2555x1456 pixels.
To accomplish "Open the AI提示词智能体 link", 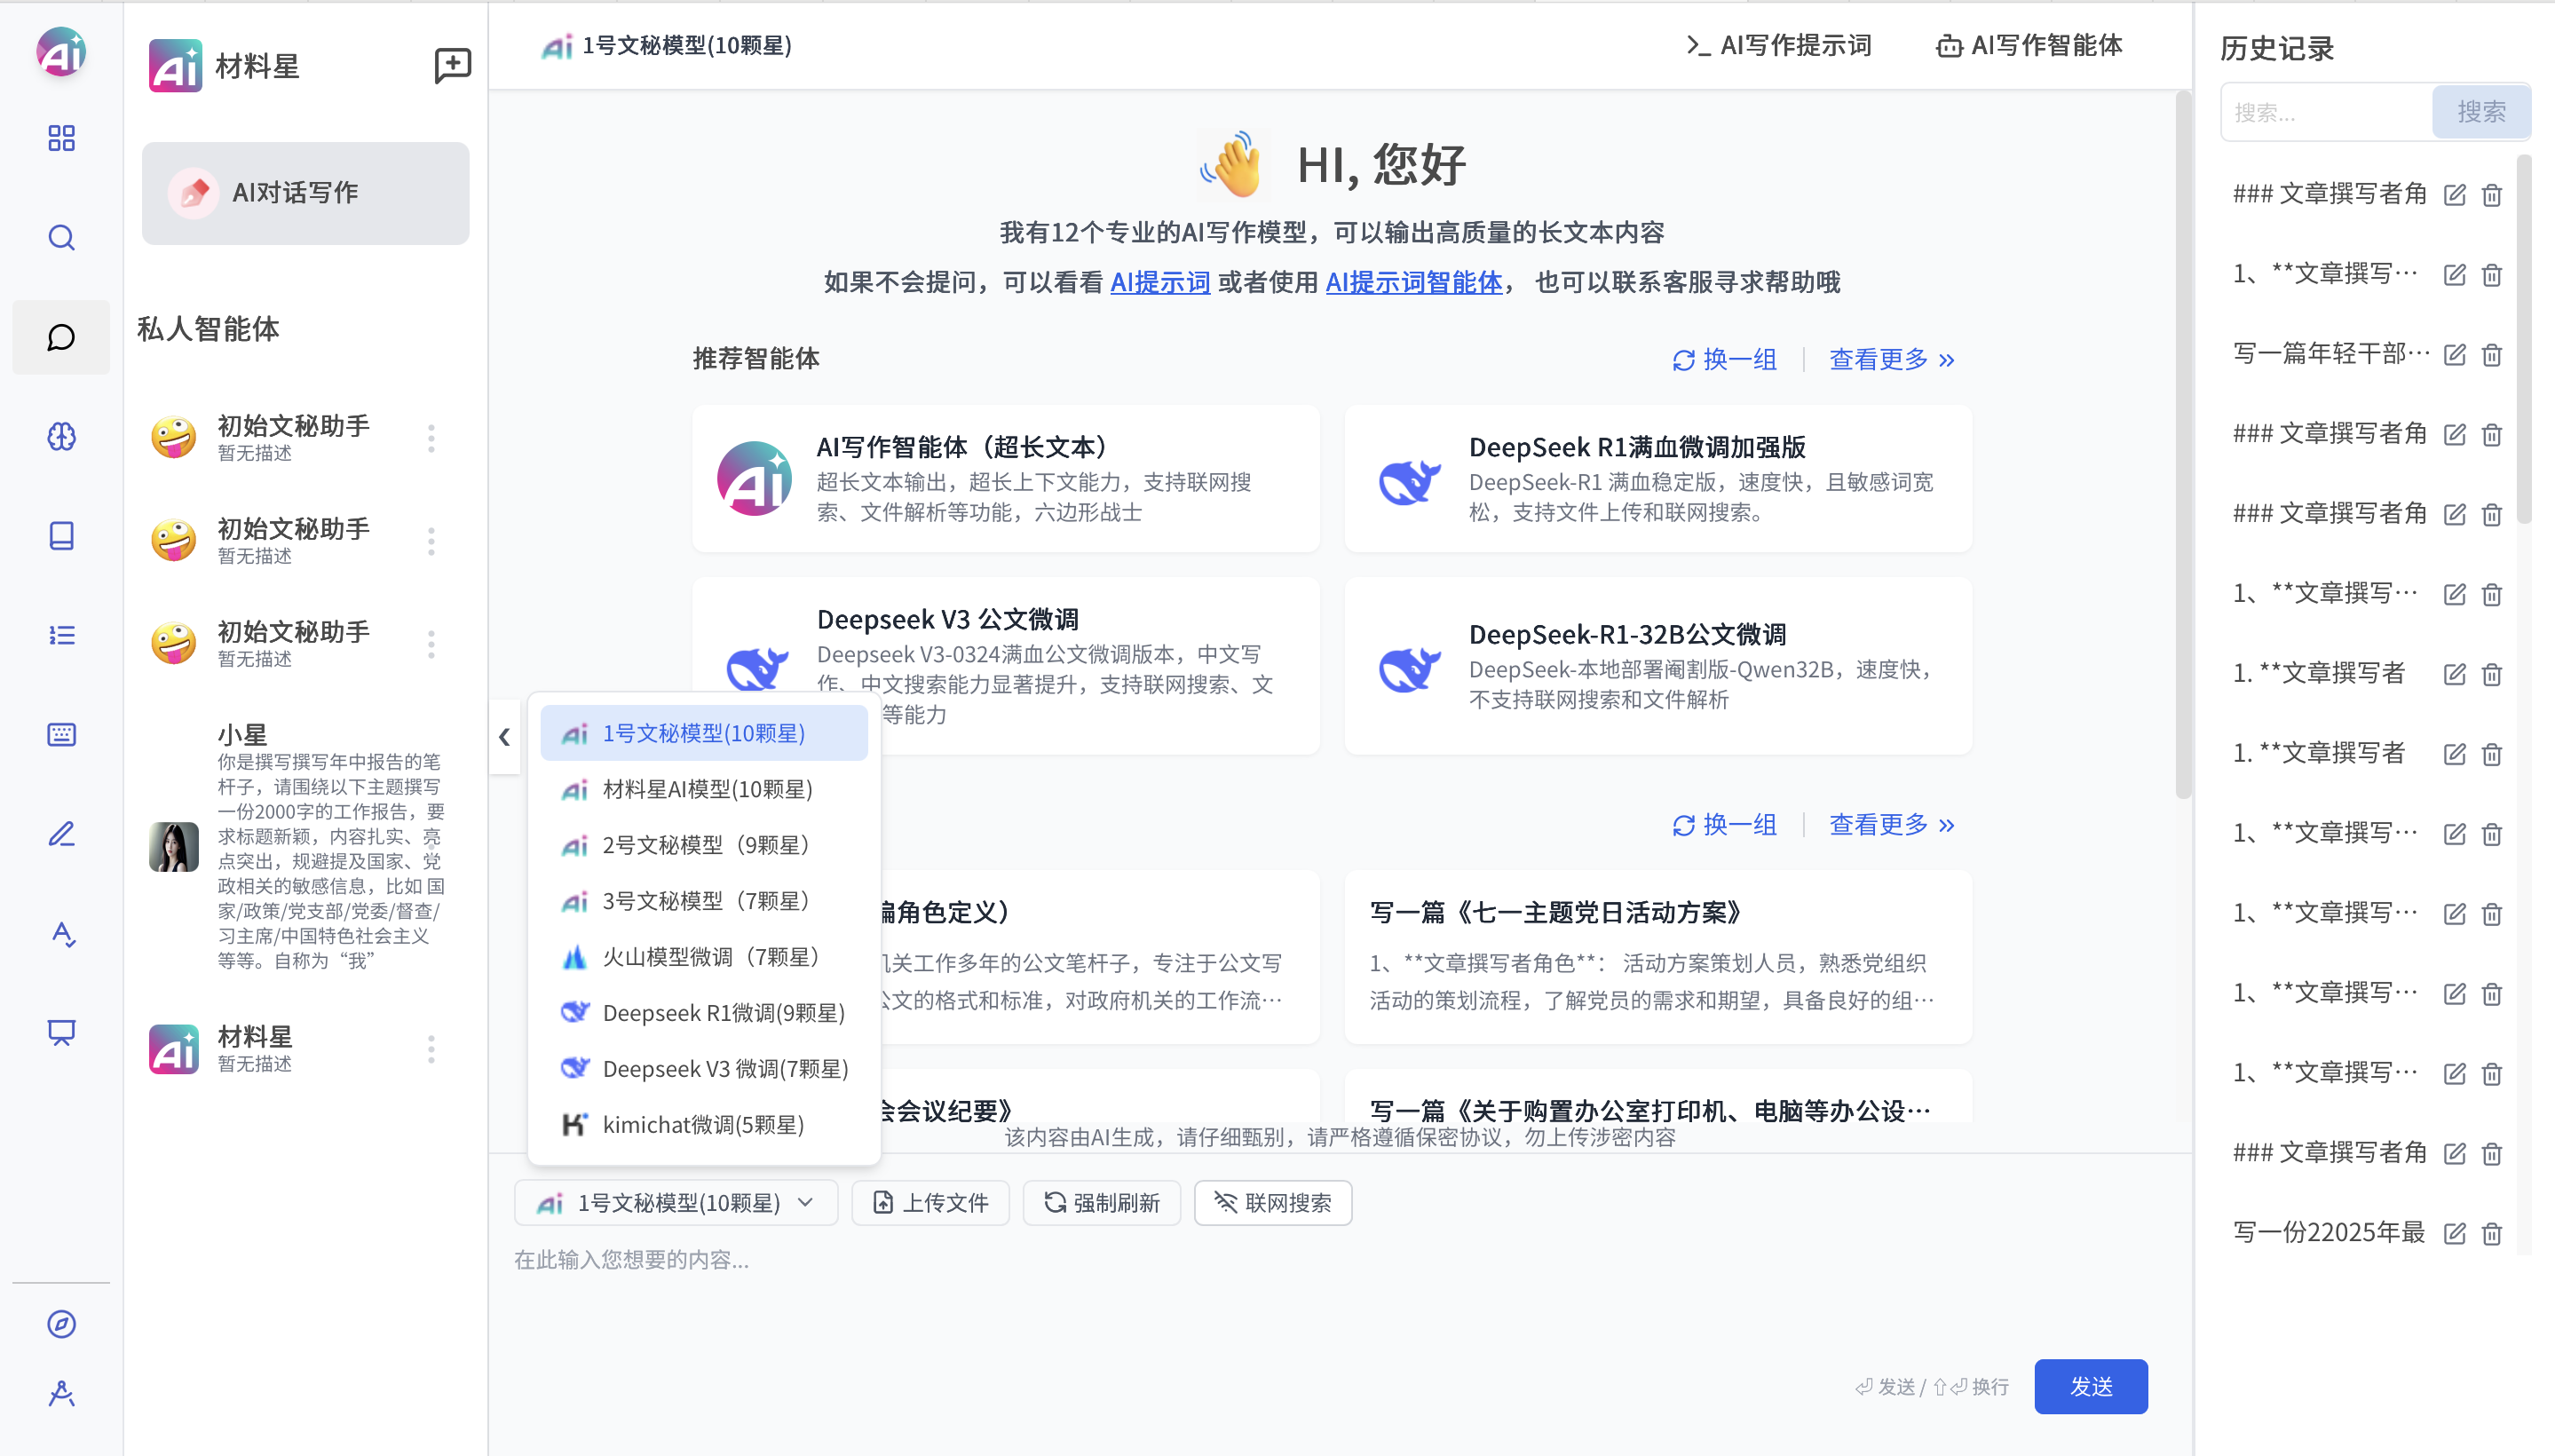I will coord(1414,283).
